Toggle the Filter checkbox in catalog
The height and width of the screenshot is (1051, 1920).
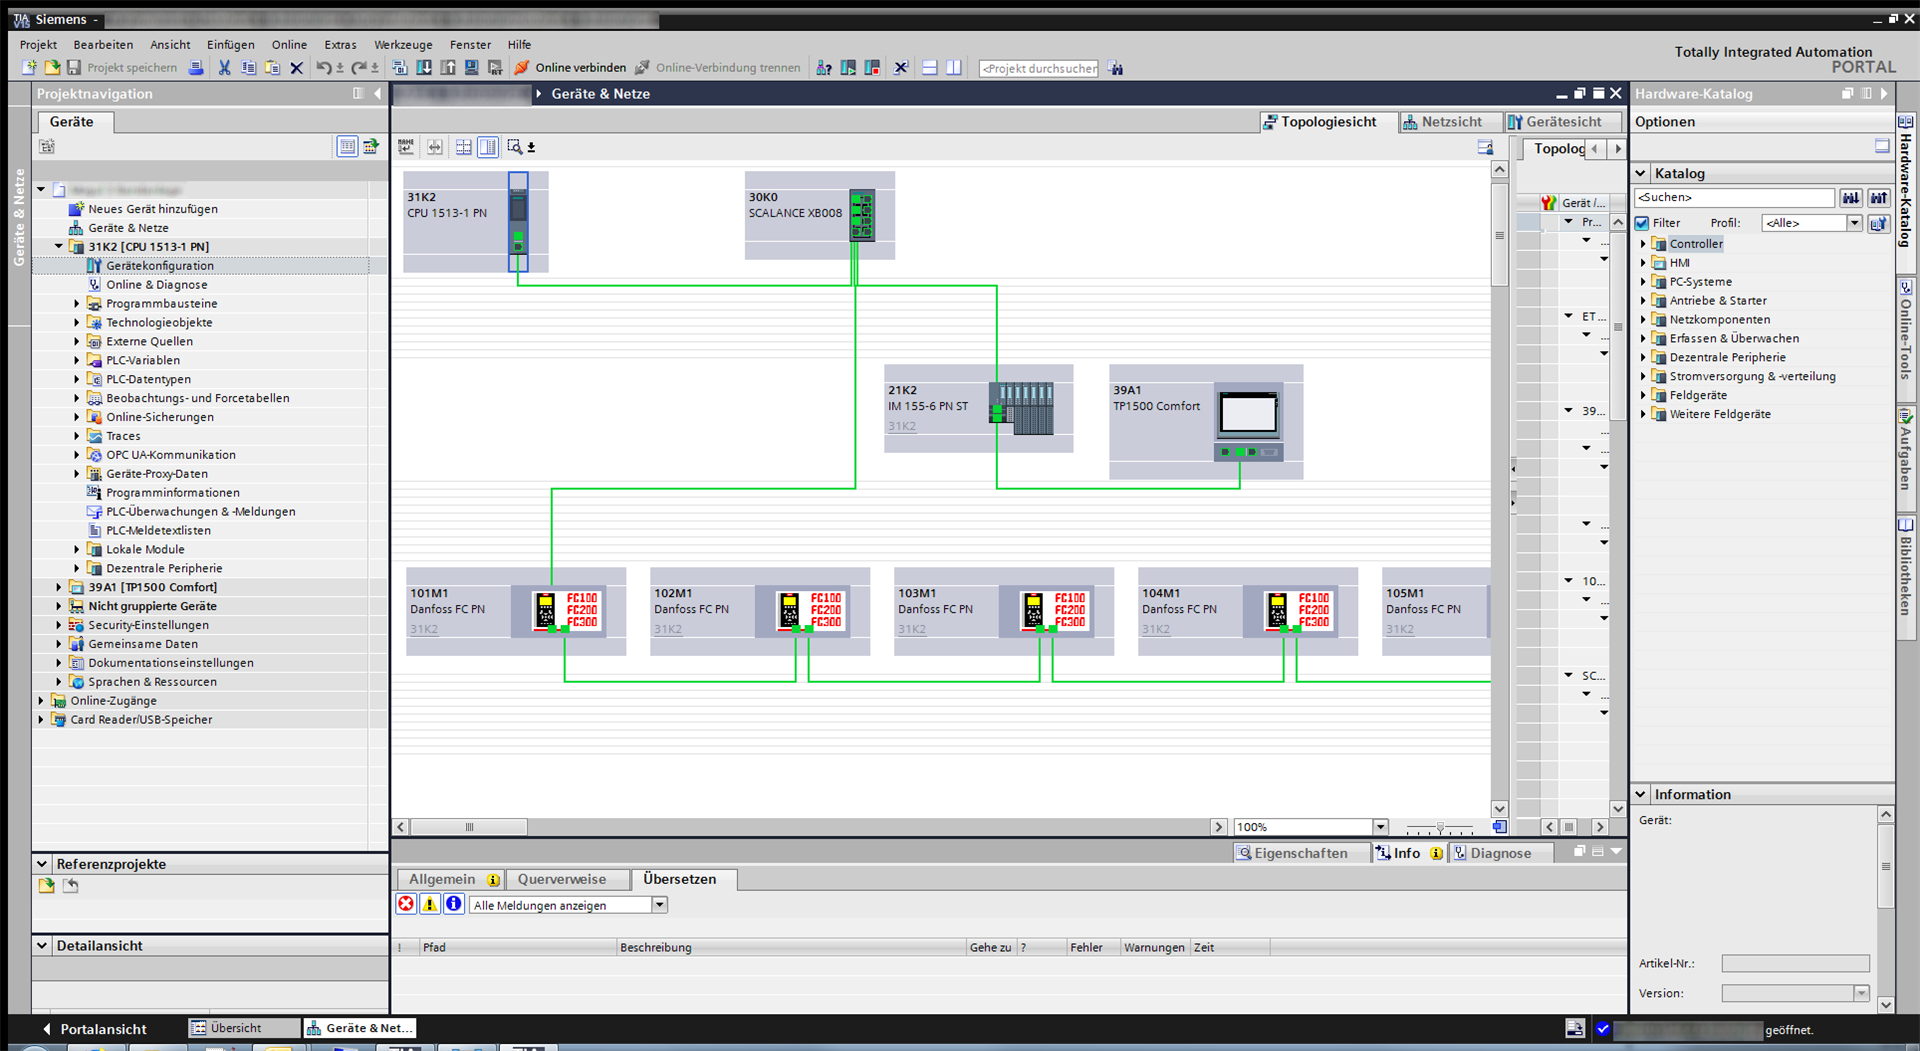point(1642,223)
